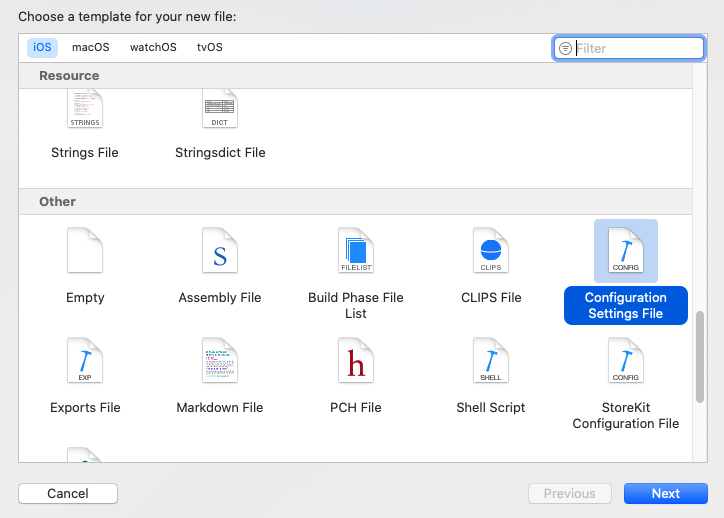Pick the StoreKit Configuration File icon
The width and height of the screenshot is (724, 518).
(626, 361)
